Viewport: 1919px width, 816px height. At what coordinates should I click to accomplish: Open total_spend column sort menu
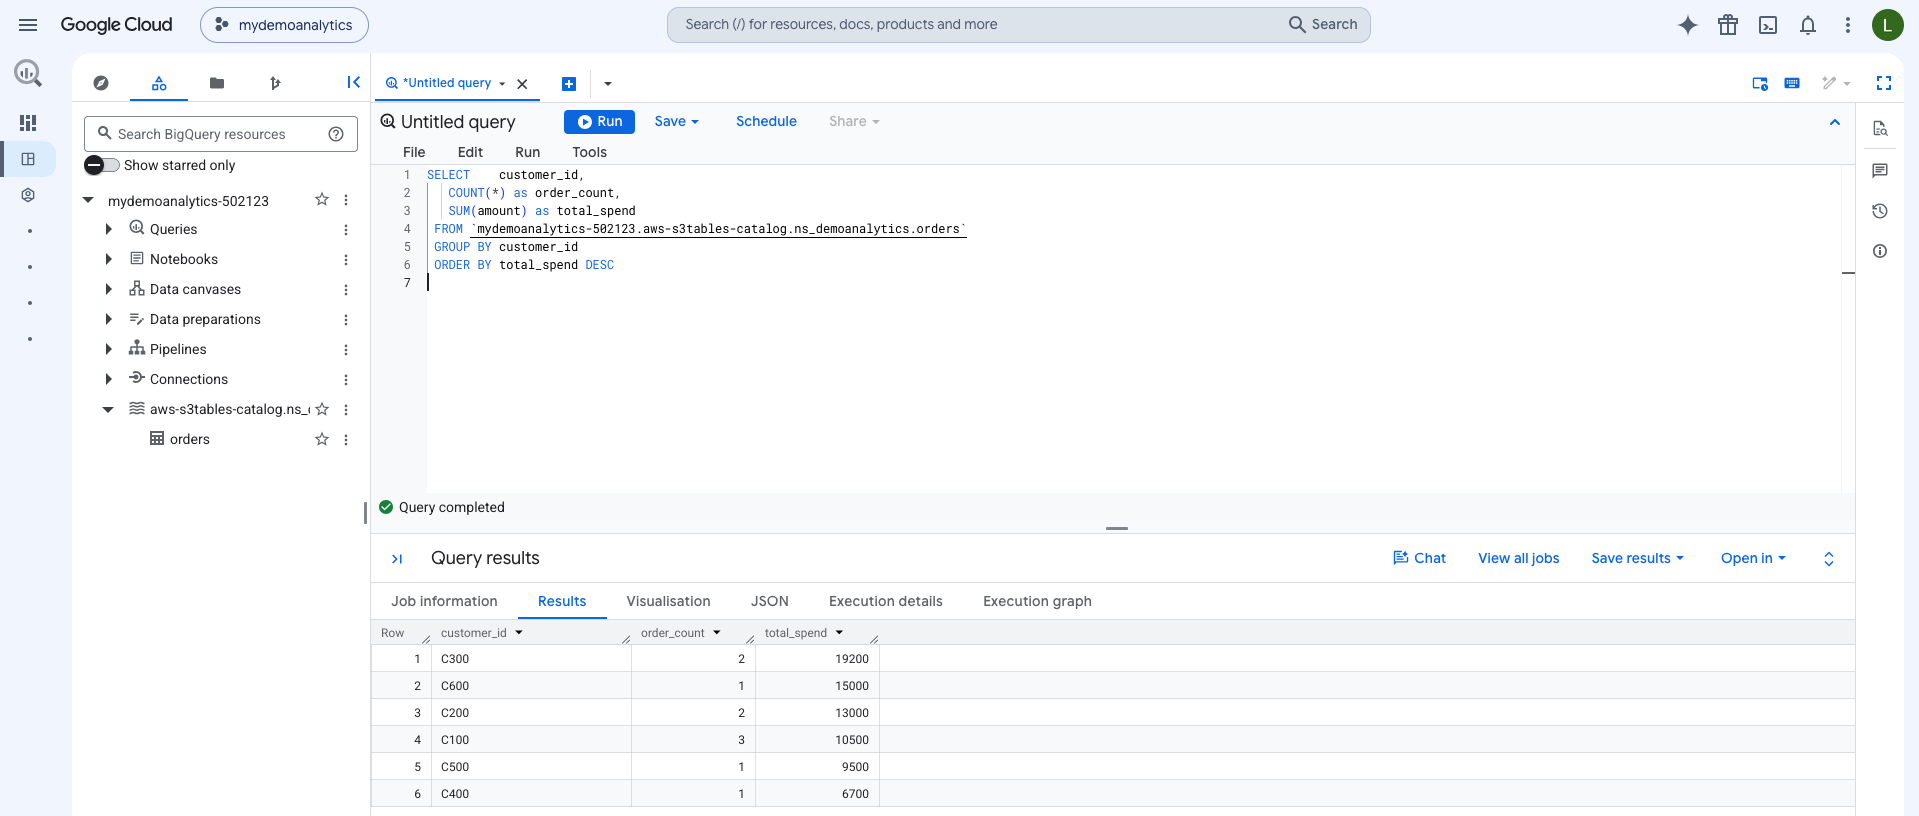pyautogui.click(x=839, y=633)
